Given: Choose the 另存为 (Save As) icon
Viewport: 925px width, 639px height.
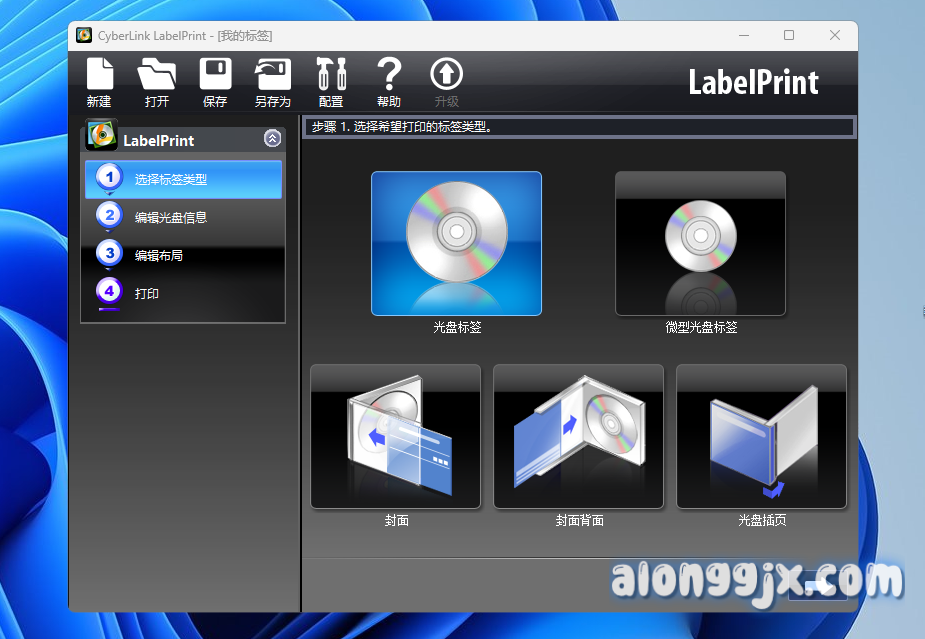Looking at the screenshot, I should 272,76.
